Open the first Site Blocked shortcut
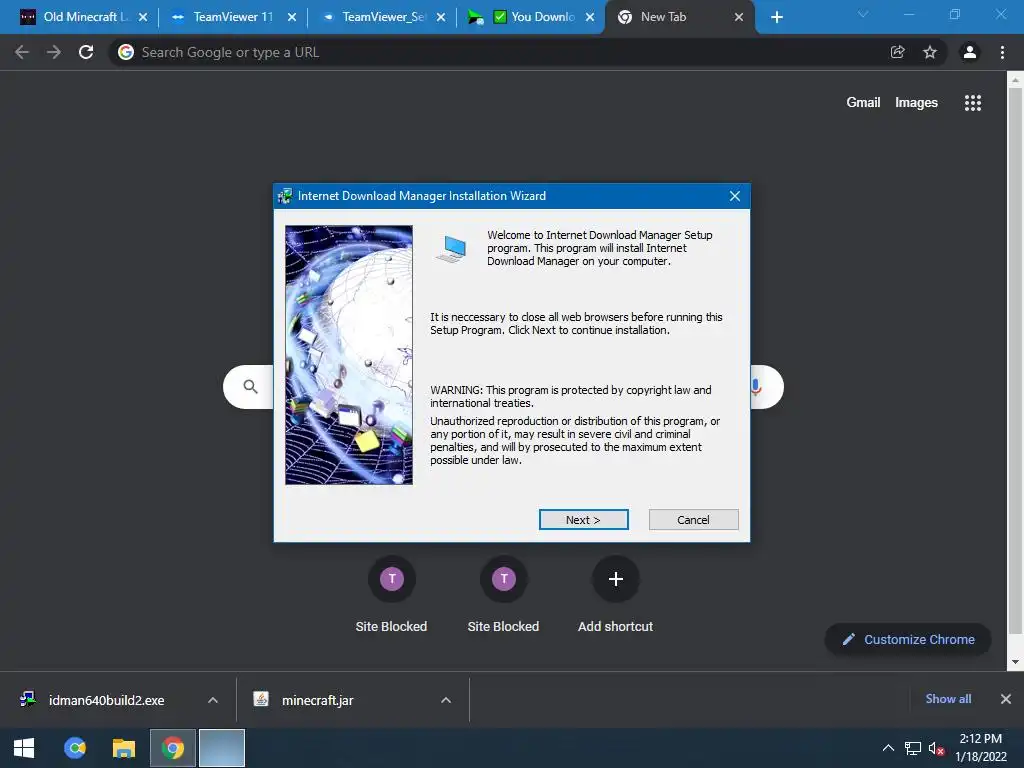1024x768 pixels. coord(391,595)
